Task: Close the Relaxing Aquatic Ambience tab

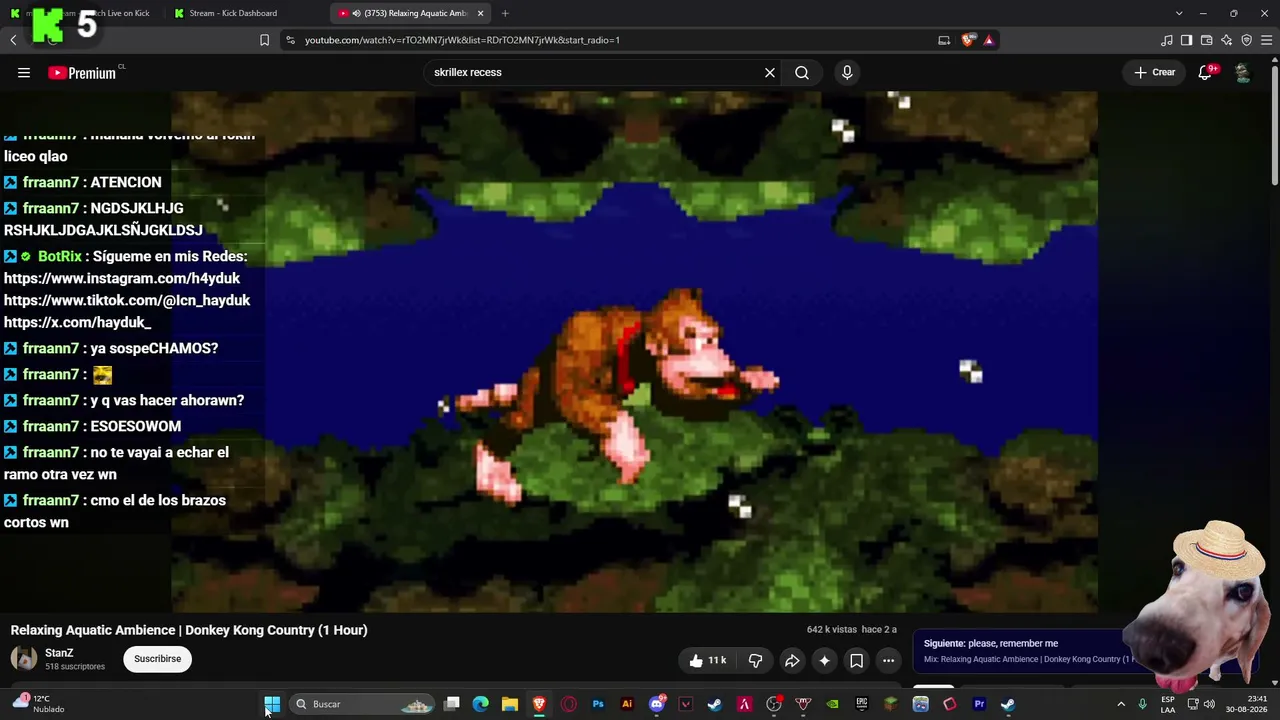Action: click(x=481, y=13)
